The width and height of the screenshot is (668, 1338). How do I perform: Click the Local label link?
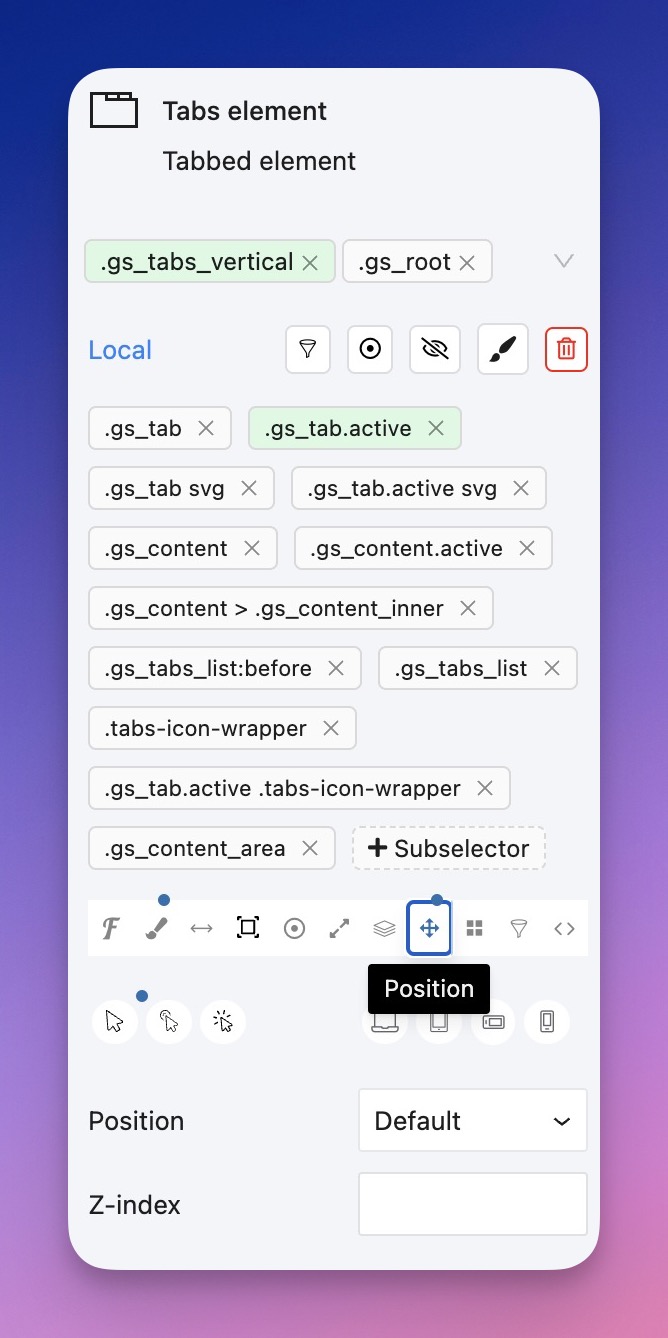pos(120,350)
